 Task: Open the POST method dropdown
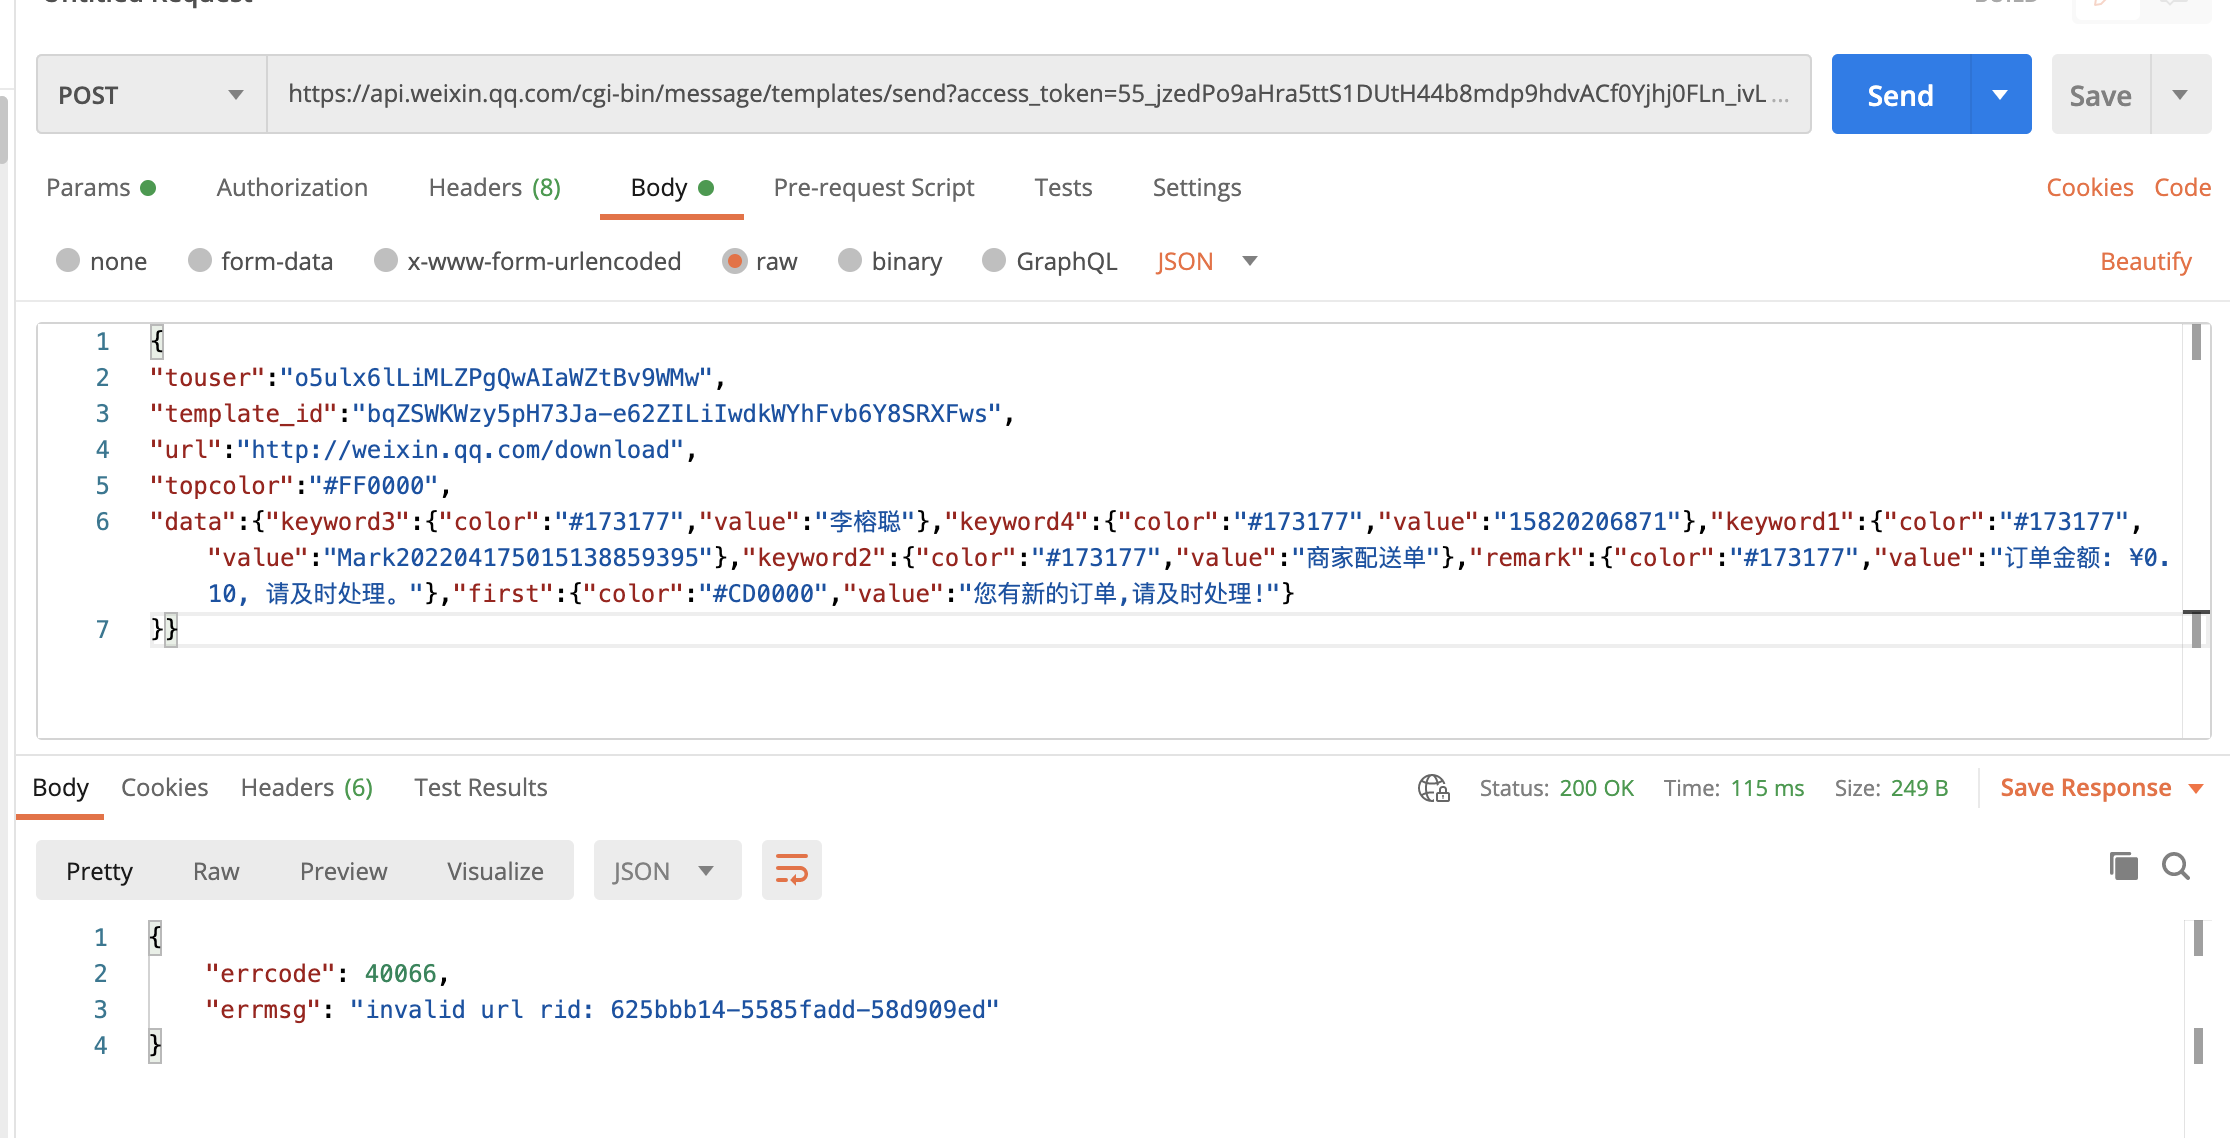click(150, 95)
